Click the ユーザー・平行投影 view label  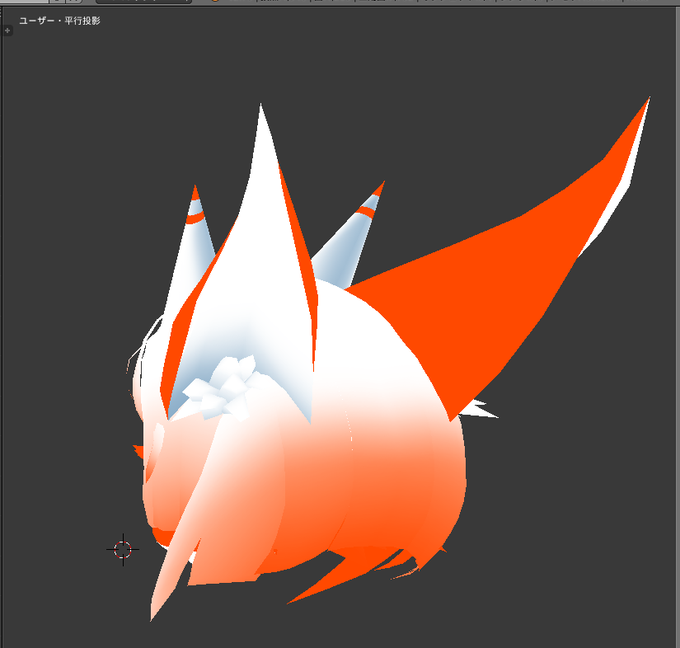click(x=59, y=21)
